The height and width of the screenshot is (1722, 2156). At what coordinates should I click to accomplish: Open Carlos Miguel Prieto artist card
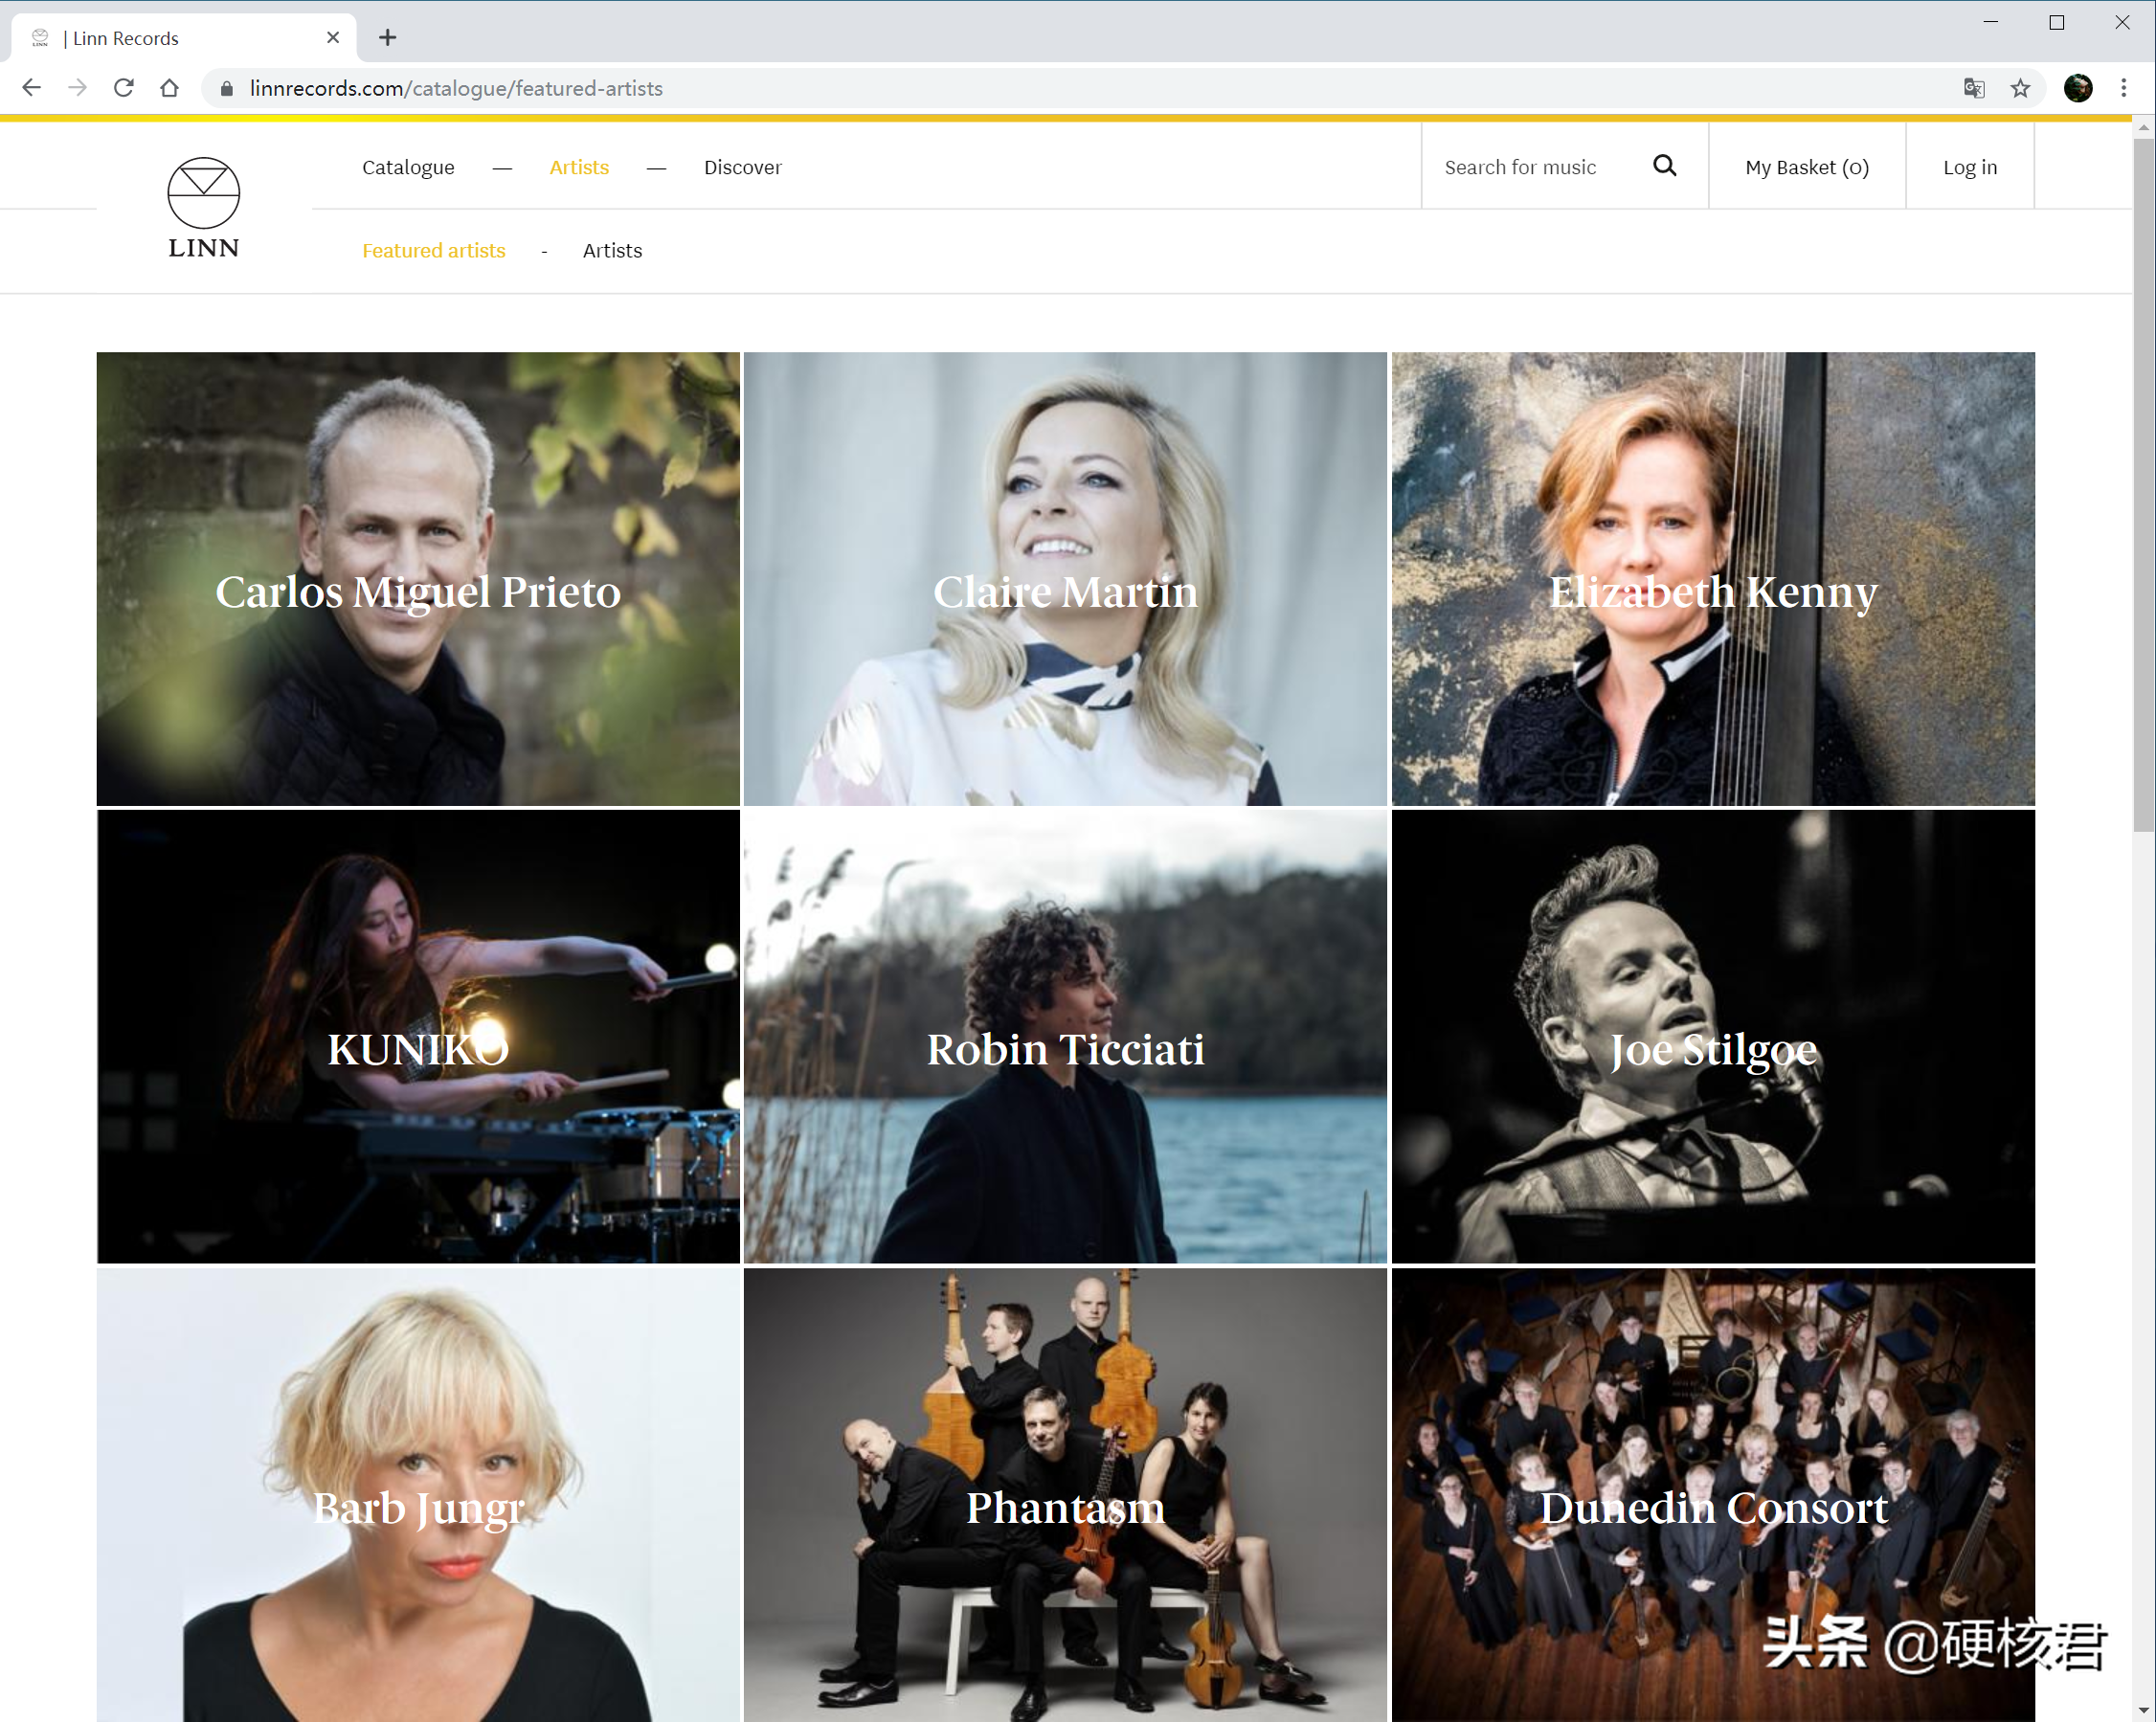coord(418,579)
